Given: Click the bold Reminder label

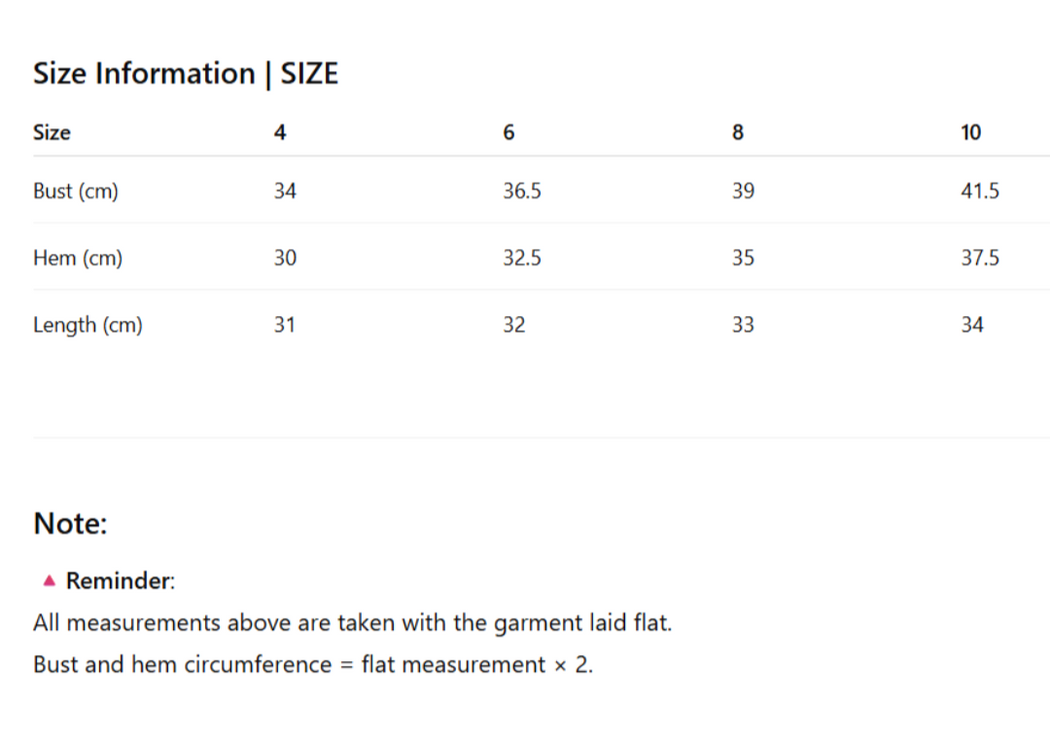Looking at the screenshot, I should click(x=119, y=581).
